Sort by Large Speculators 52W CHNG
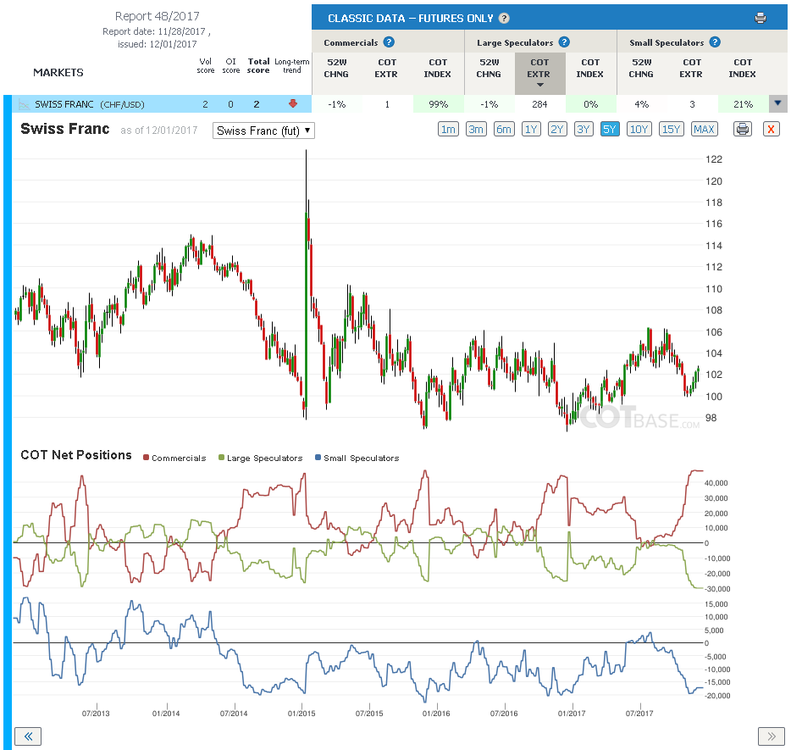This screenshot has height=750, width=791. (489, 68)
